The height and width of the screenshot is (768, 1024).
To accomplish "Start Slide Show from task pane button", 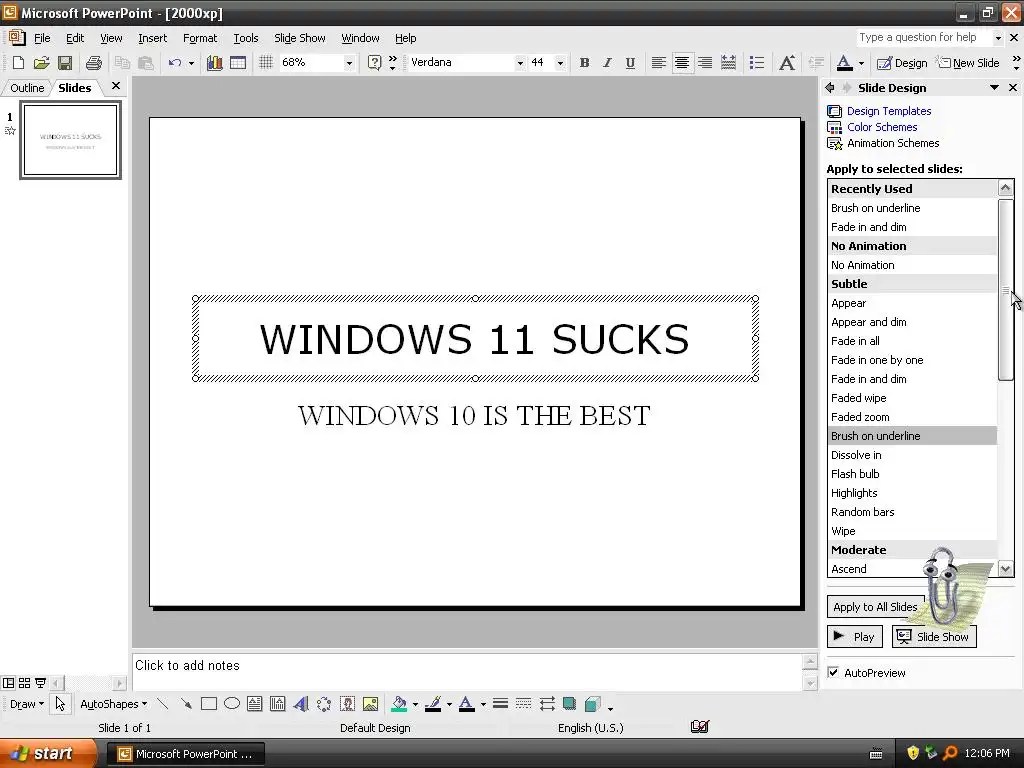I will [935, 637].
